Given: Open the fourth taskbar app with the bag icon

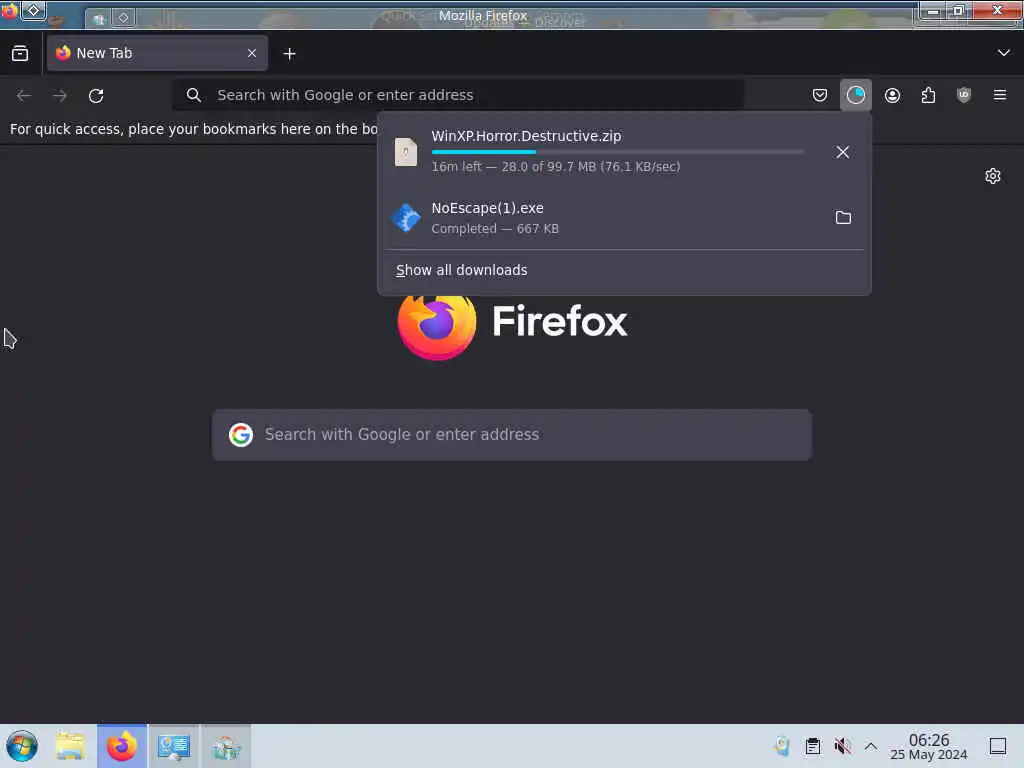Looking at the screenshot, I should (226, 746).
